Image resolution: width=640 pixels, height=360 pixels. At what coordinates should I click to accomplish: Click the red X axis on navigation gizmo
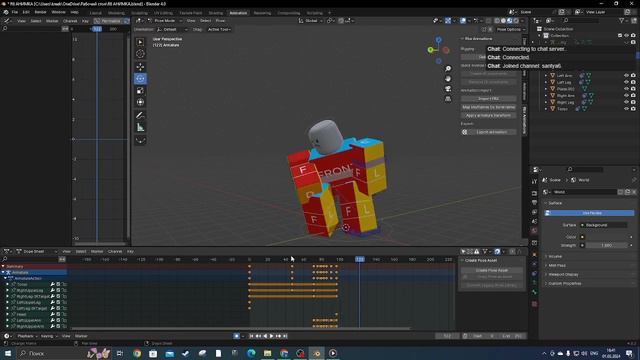tap(446, 50)
